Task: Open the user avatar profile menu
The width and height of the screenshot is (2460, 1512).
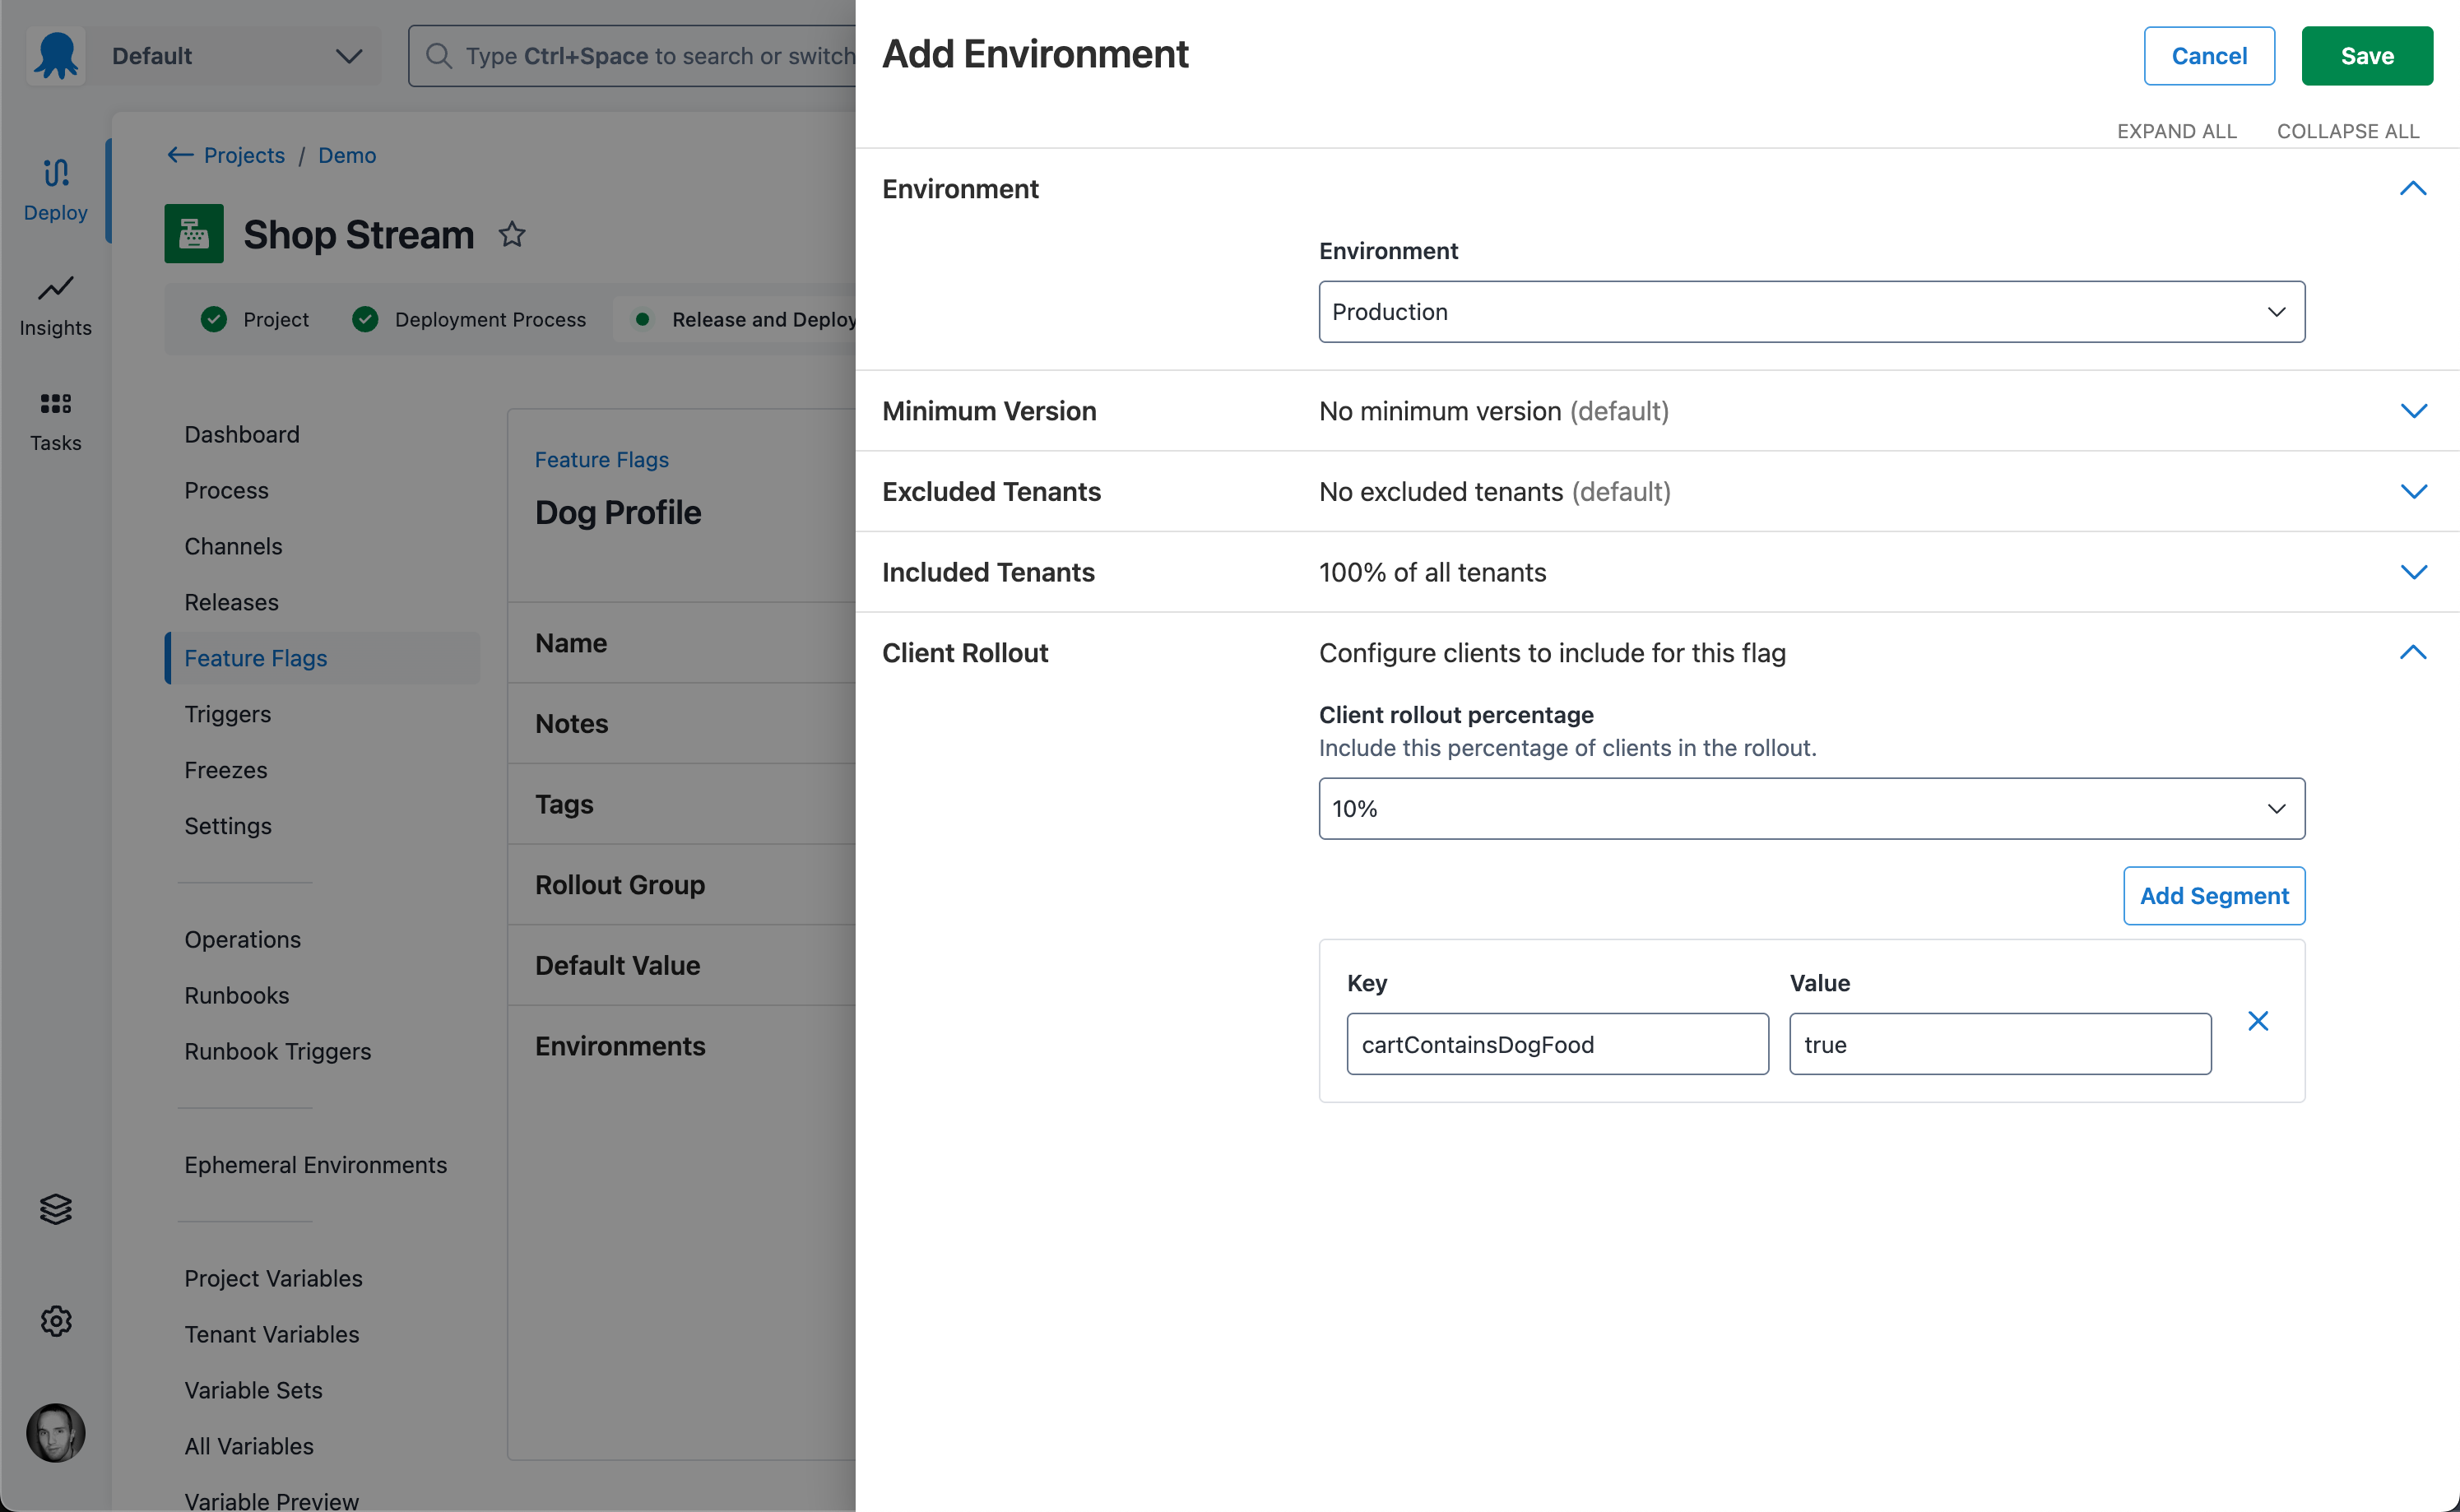Action: pos(56,1432)
